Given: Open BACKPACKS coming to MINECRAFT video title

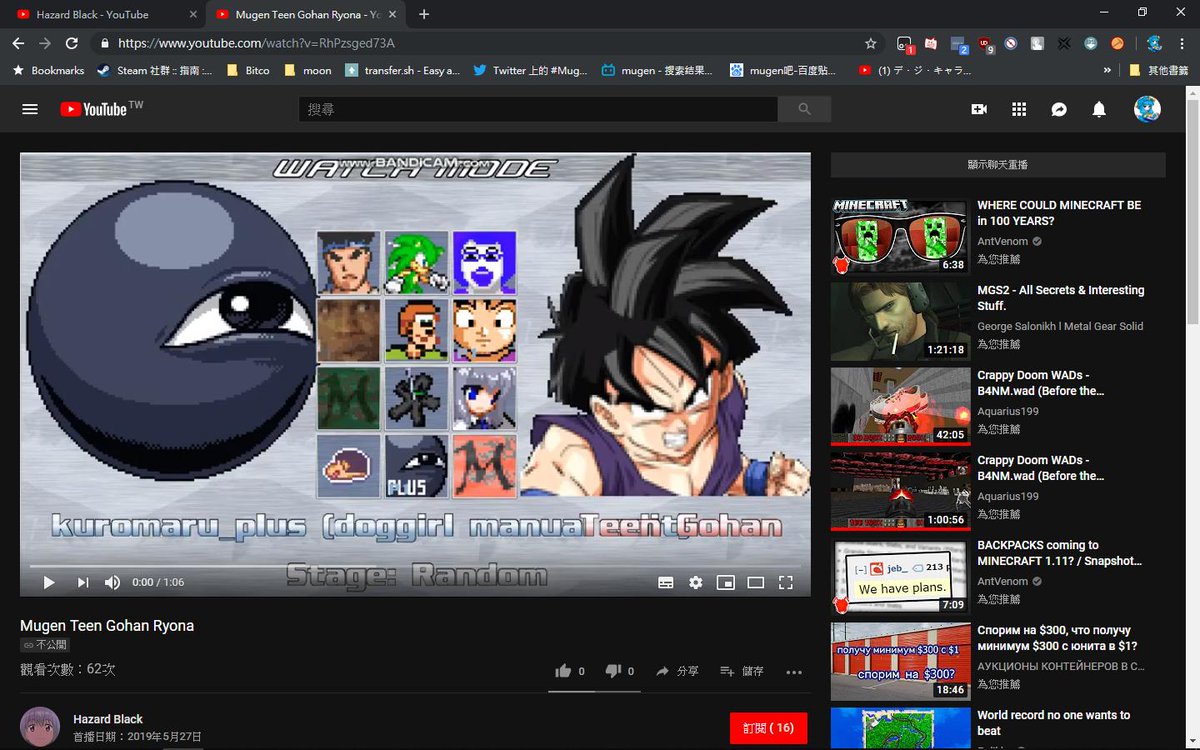Looking at the screenshot, I should click(1059, 553).
